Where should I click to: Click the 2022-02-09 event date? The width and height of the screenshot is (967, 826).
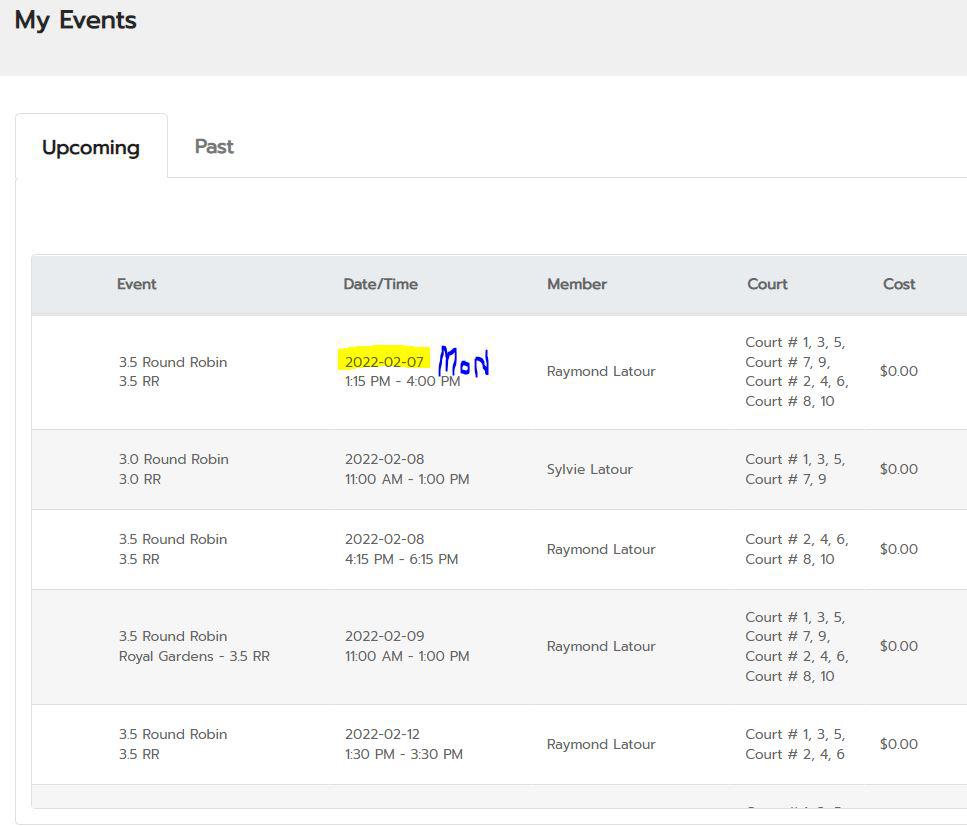[384, 636]
